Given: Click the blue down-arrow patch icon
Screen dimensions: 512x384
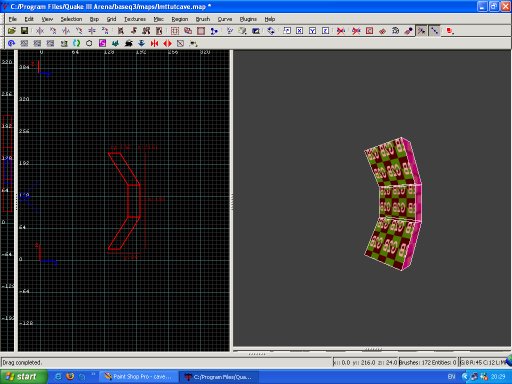Looking at the screenshot, I should click(141, 43).
